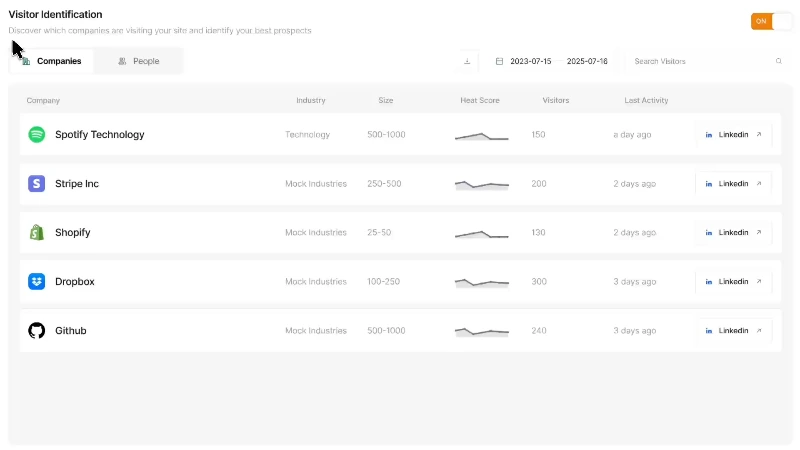The height and width of the screenshot is (450, 800).
Task: Open Dropbox's Linkedin link
Action: tap(734, 282)
